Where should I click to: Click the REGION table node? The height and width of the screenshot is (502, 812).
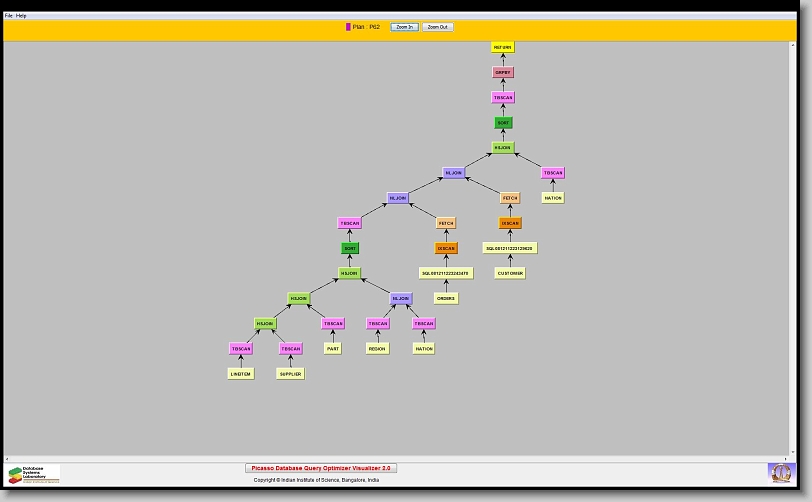(377, 349)
